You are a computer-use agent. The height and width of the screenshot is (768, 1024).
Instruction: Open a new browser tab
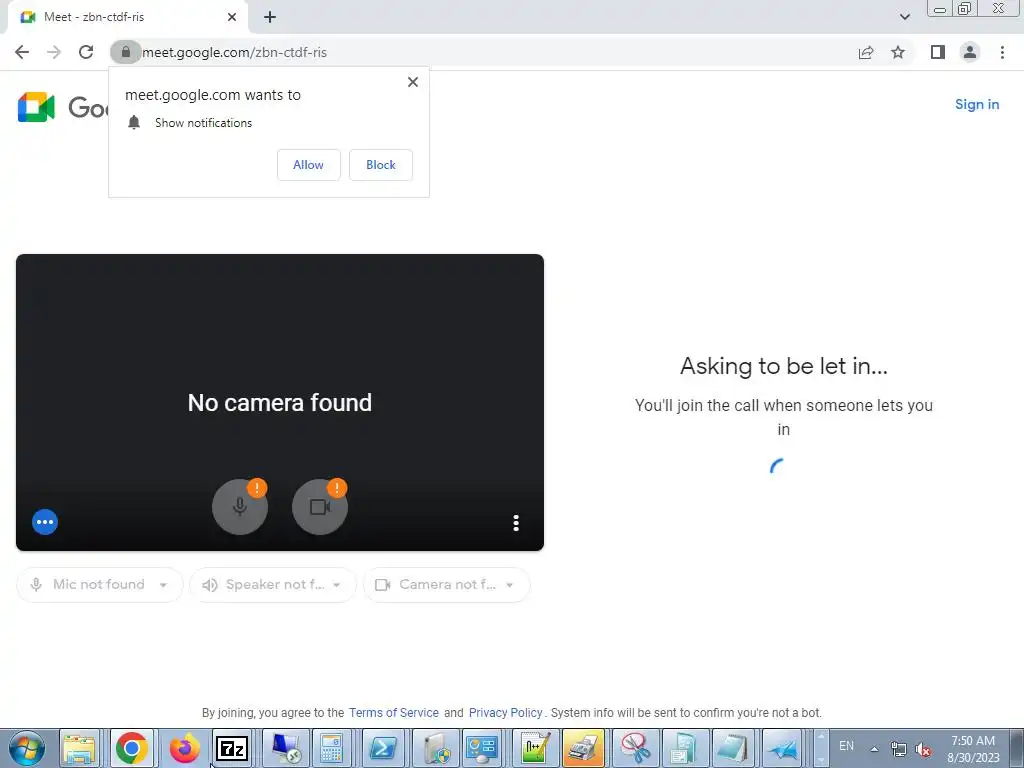click(x=270, y=17)
